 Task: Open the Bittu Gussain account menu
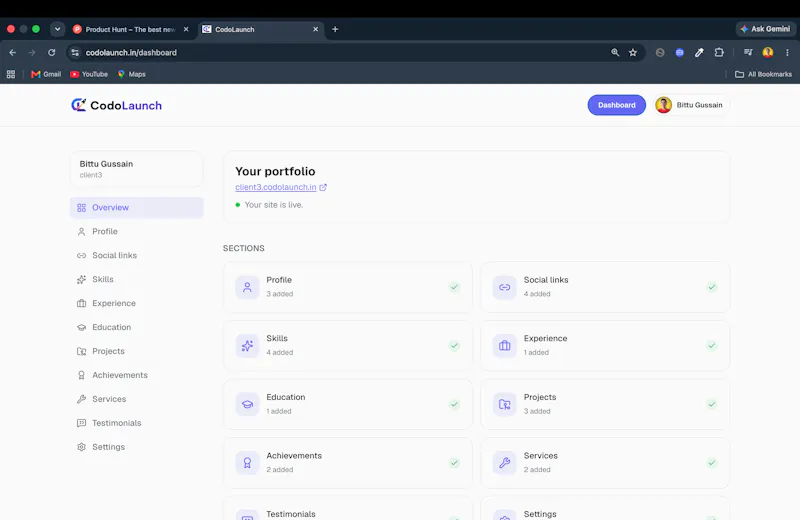tap(691, 105)
